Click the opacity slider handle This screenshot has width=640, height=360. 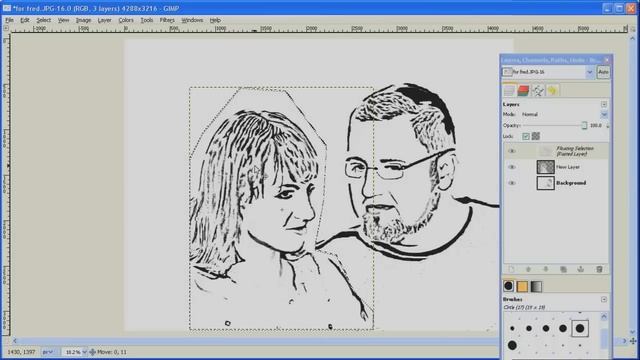point(584,125)
